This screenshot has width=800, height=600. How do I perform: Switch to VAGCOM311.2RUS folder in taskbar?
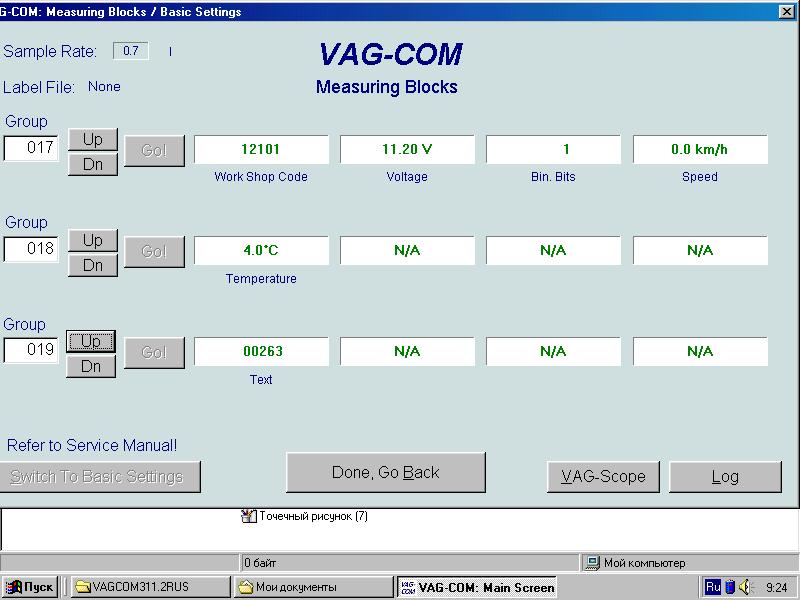coord(148,587)
